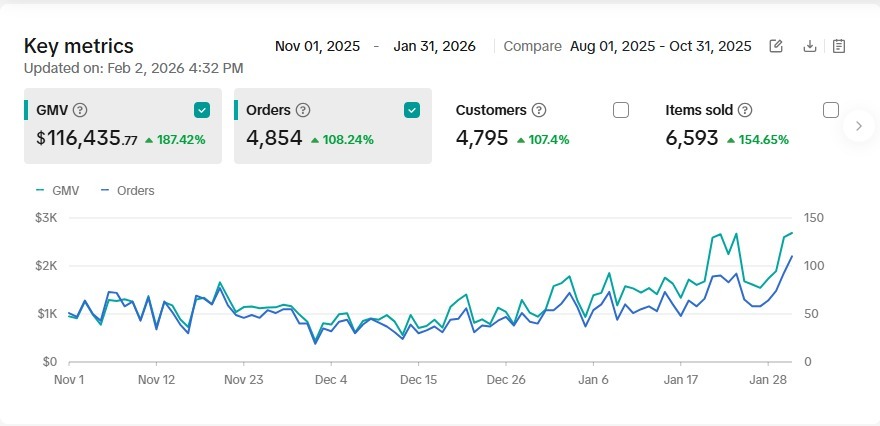Check the Items sold checkbox

[831, 110]
